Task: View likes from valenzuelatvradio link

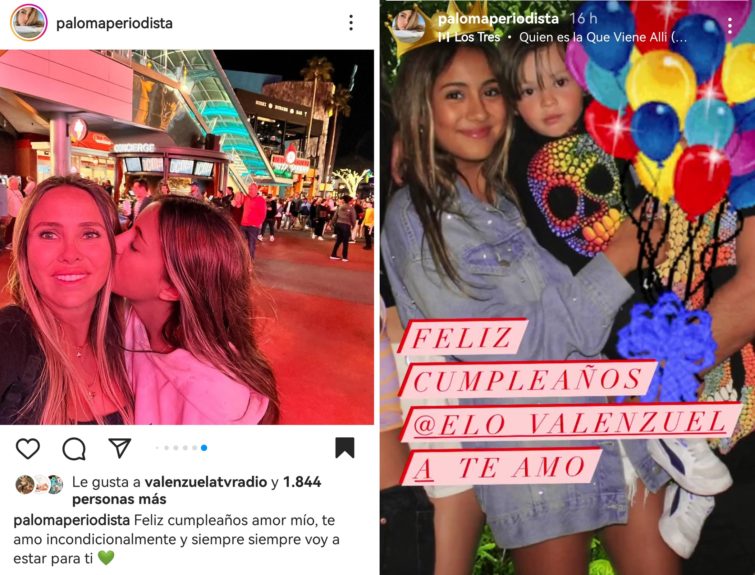Action: click(206, 482)
